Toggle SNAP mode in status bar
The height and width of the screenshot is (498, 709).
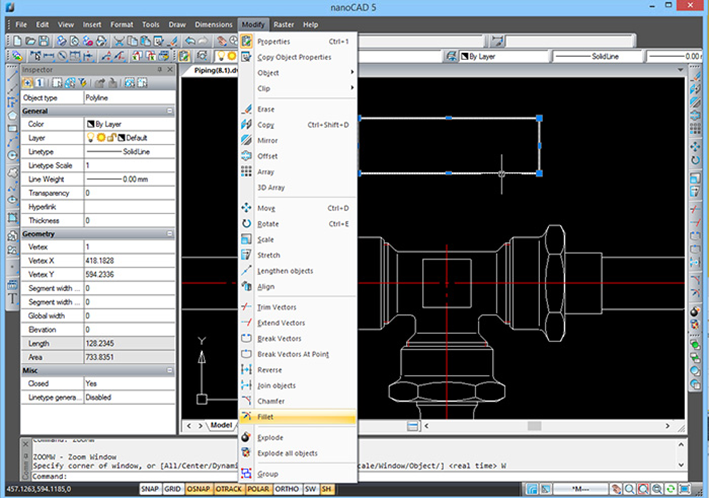coord(151,490)
